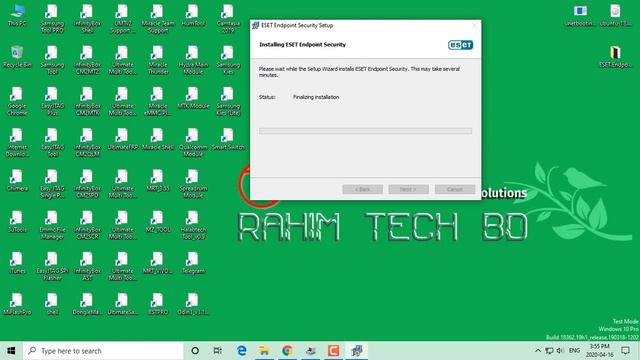
Task: Close the ESET Endpoint Security Setup window
Action: pos(474,25)
